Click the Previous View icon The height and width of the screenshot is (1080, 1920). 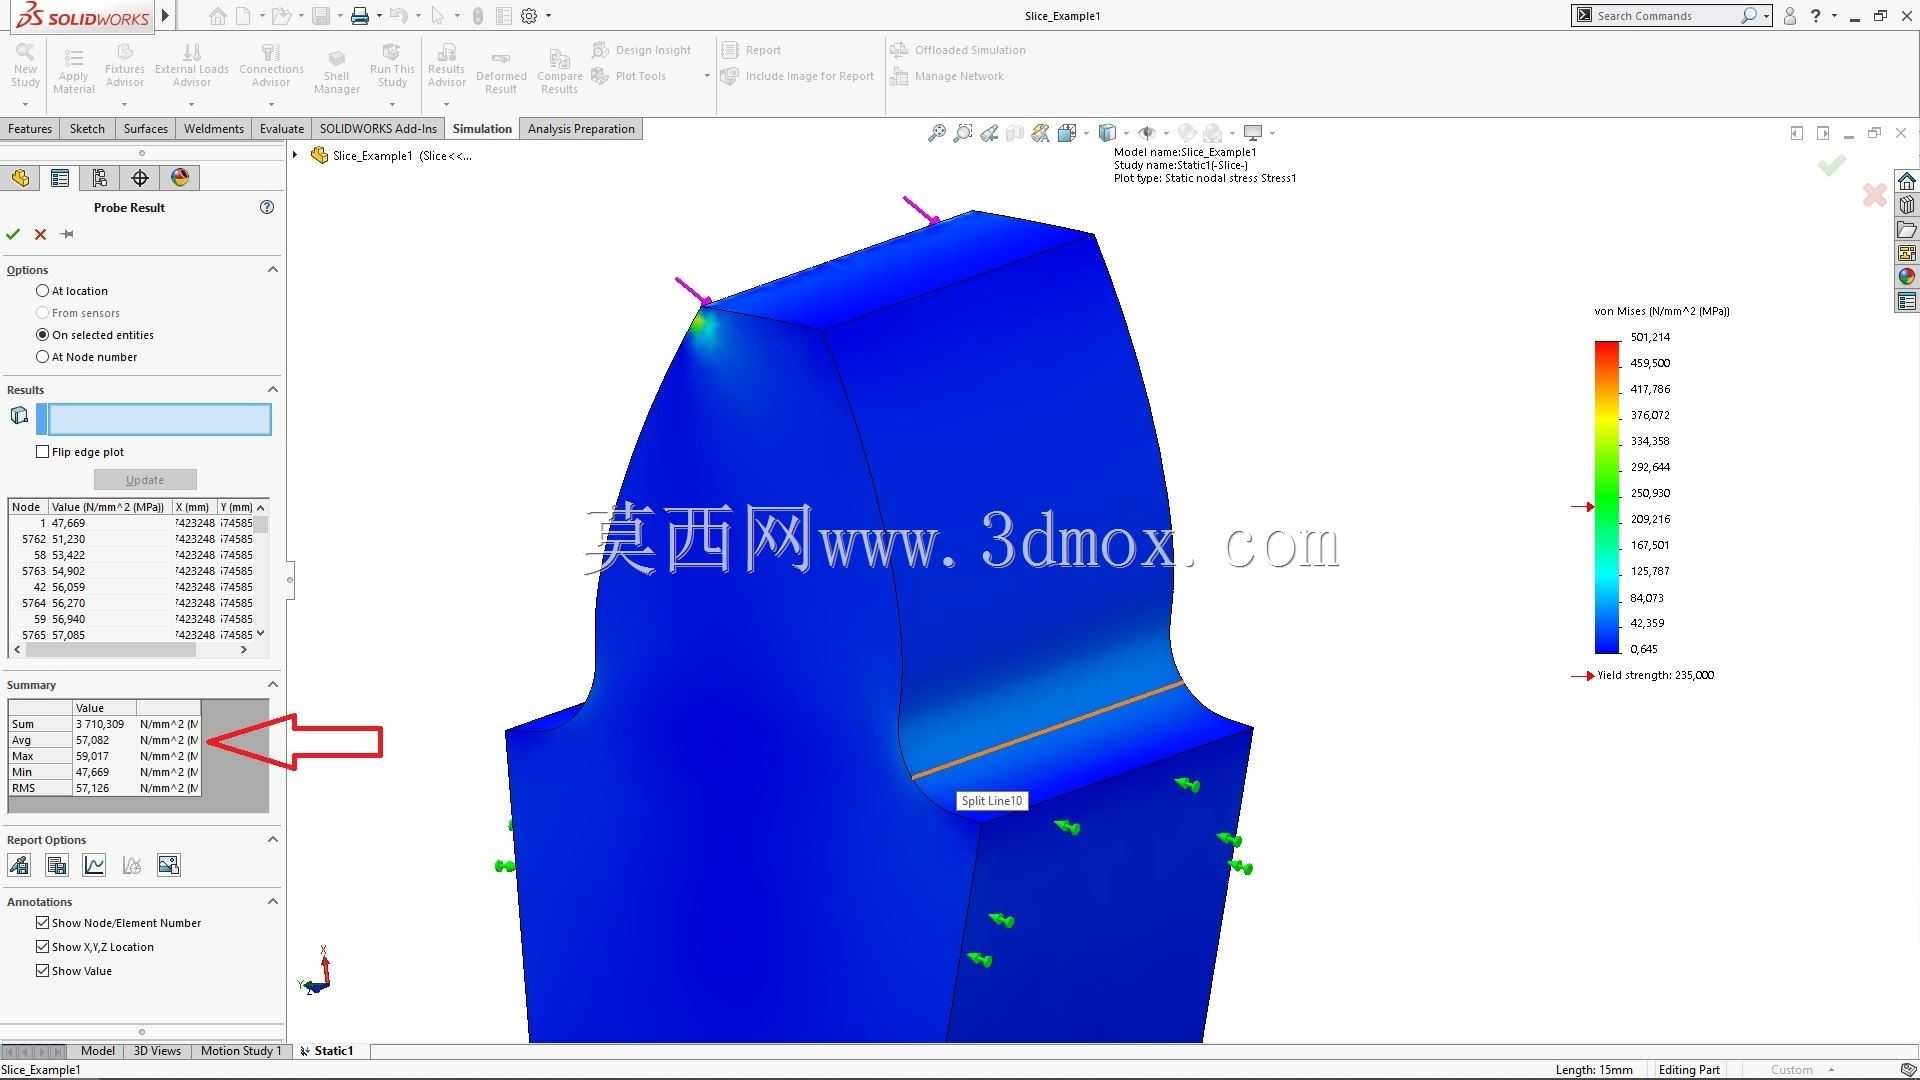click(989, 133)
